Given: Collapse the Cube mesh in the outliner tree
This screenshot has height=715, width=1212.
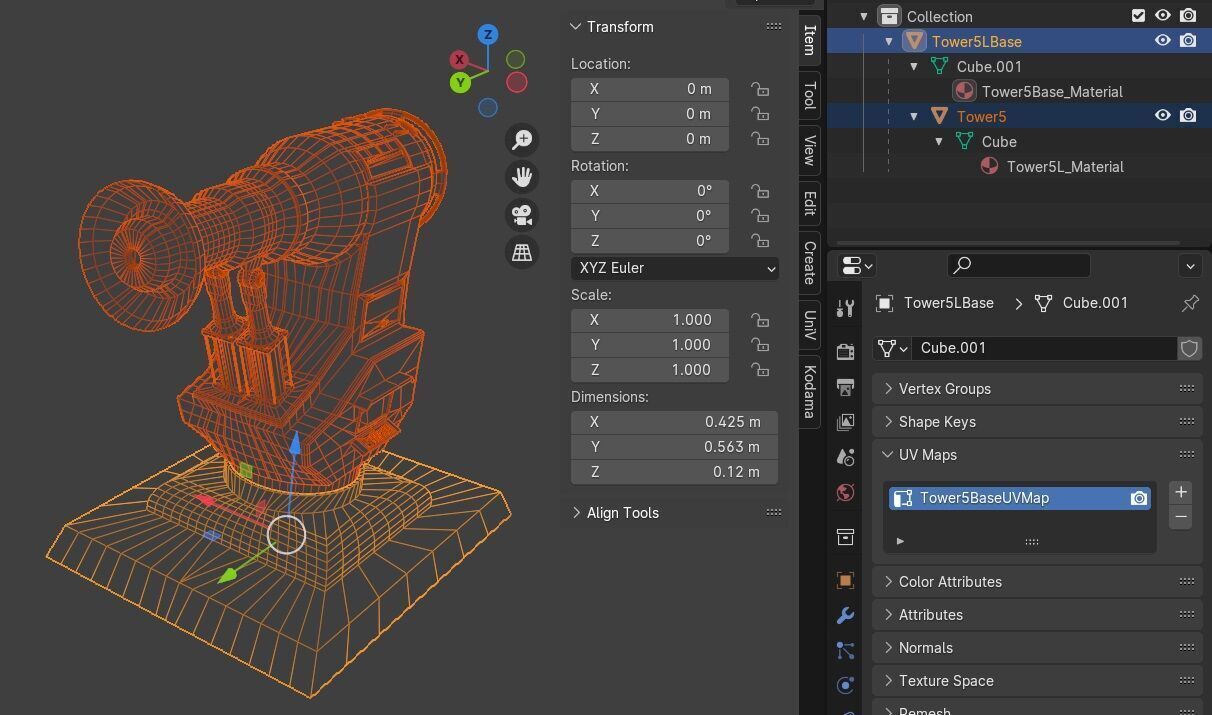Looking at the screenshot, I should click(939, 141).
